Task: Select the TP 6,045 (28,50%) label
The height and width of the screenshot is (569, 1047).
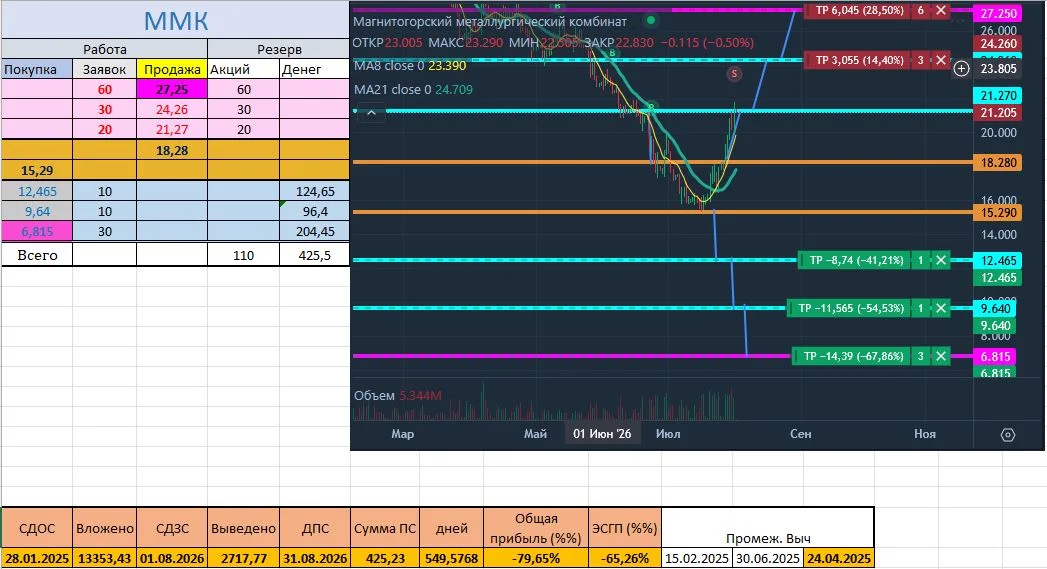Action: (x=859, y=10)
